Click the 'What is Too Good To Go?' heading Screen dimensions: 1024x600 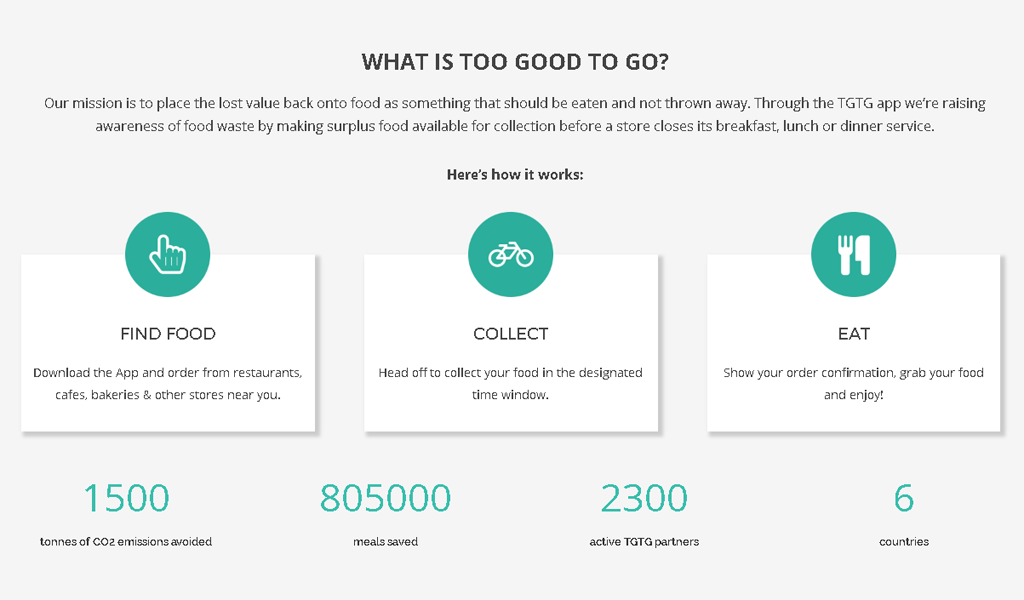[x=515, y=62]
